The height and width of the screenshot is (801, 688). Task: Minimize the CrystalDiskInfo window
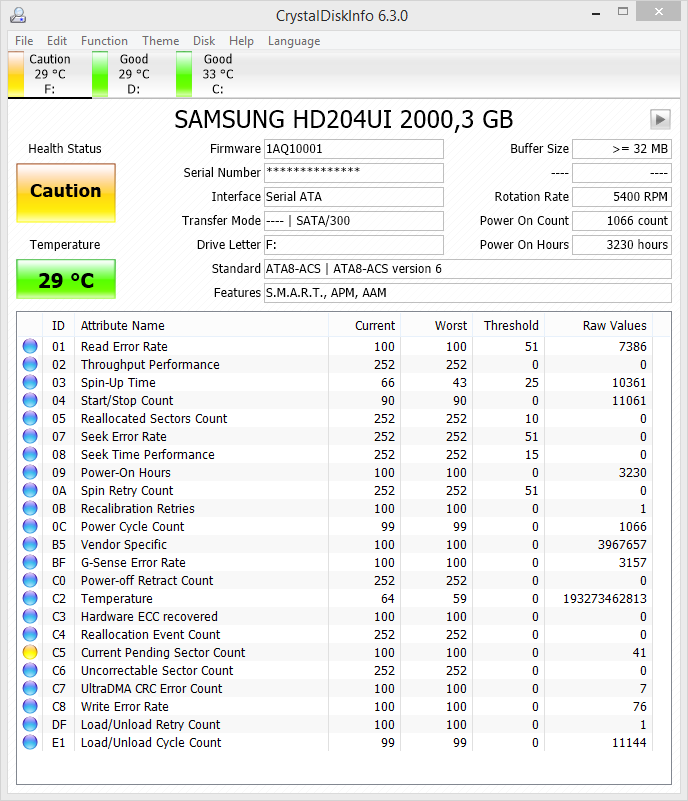[x=596, y=13]
